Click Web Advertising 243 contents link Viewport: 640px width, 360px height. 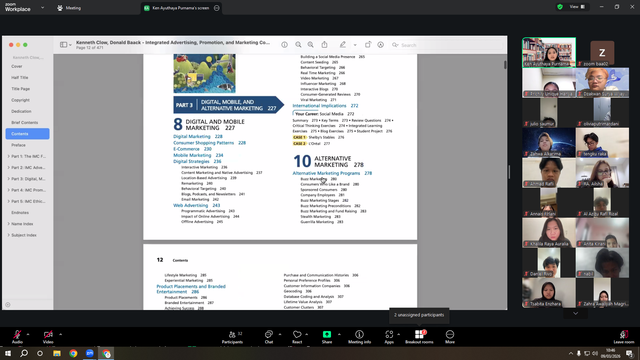(x=196, y=205)
